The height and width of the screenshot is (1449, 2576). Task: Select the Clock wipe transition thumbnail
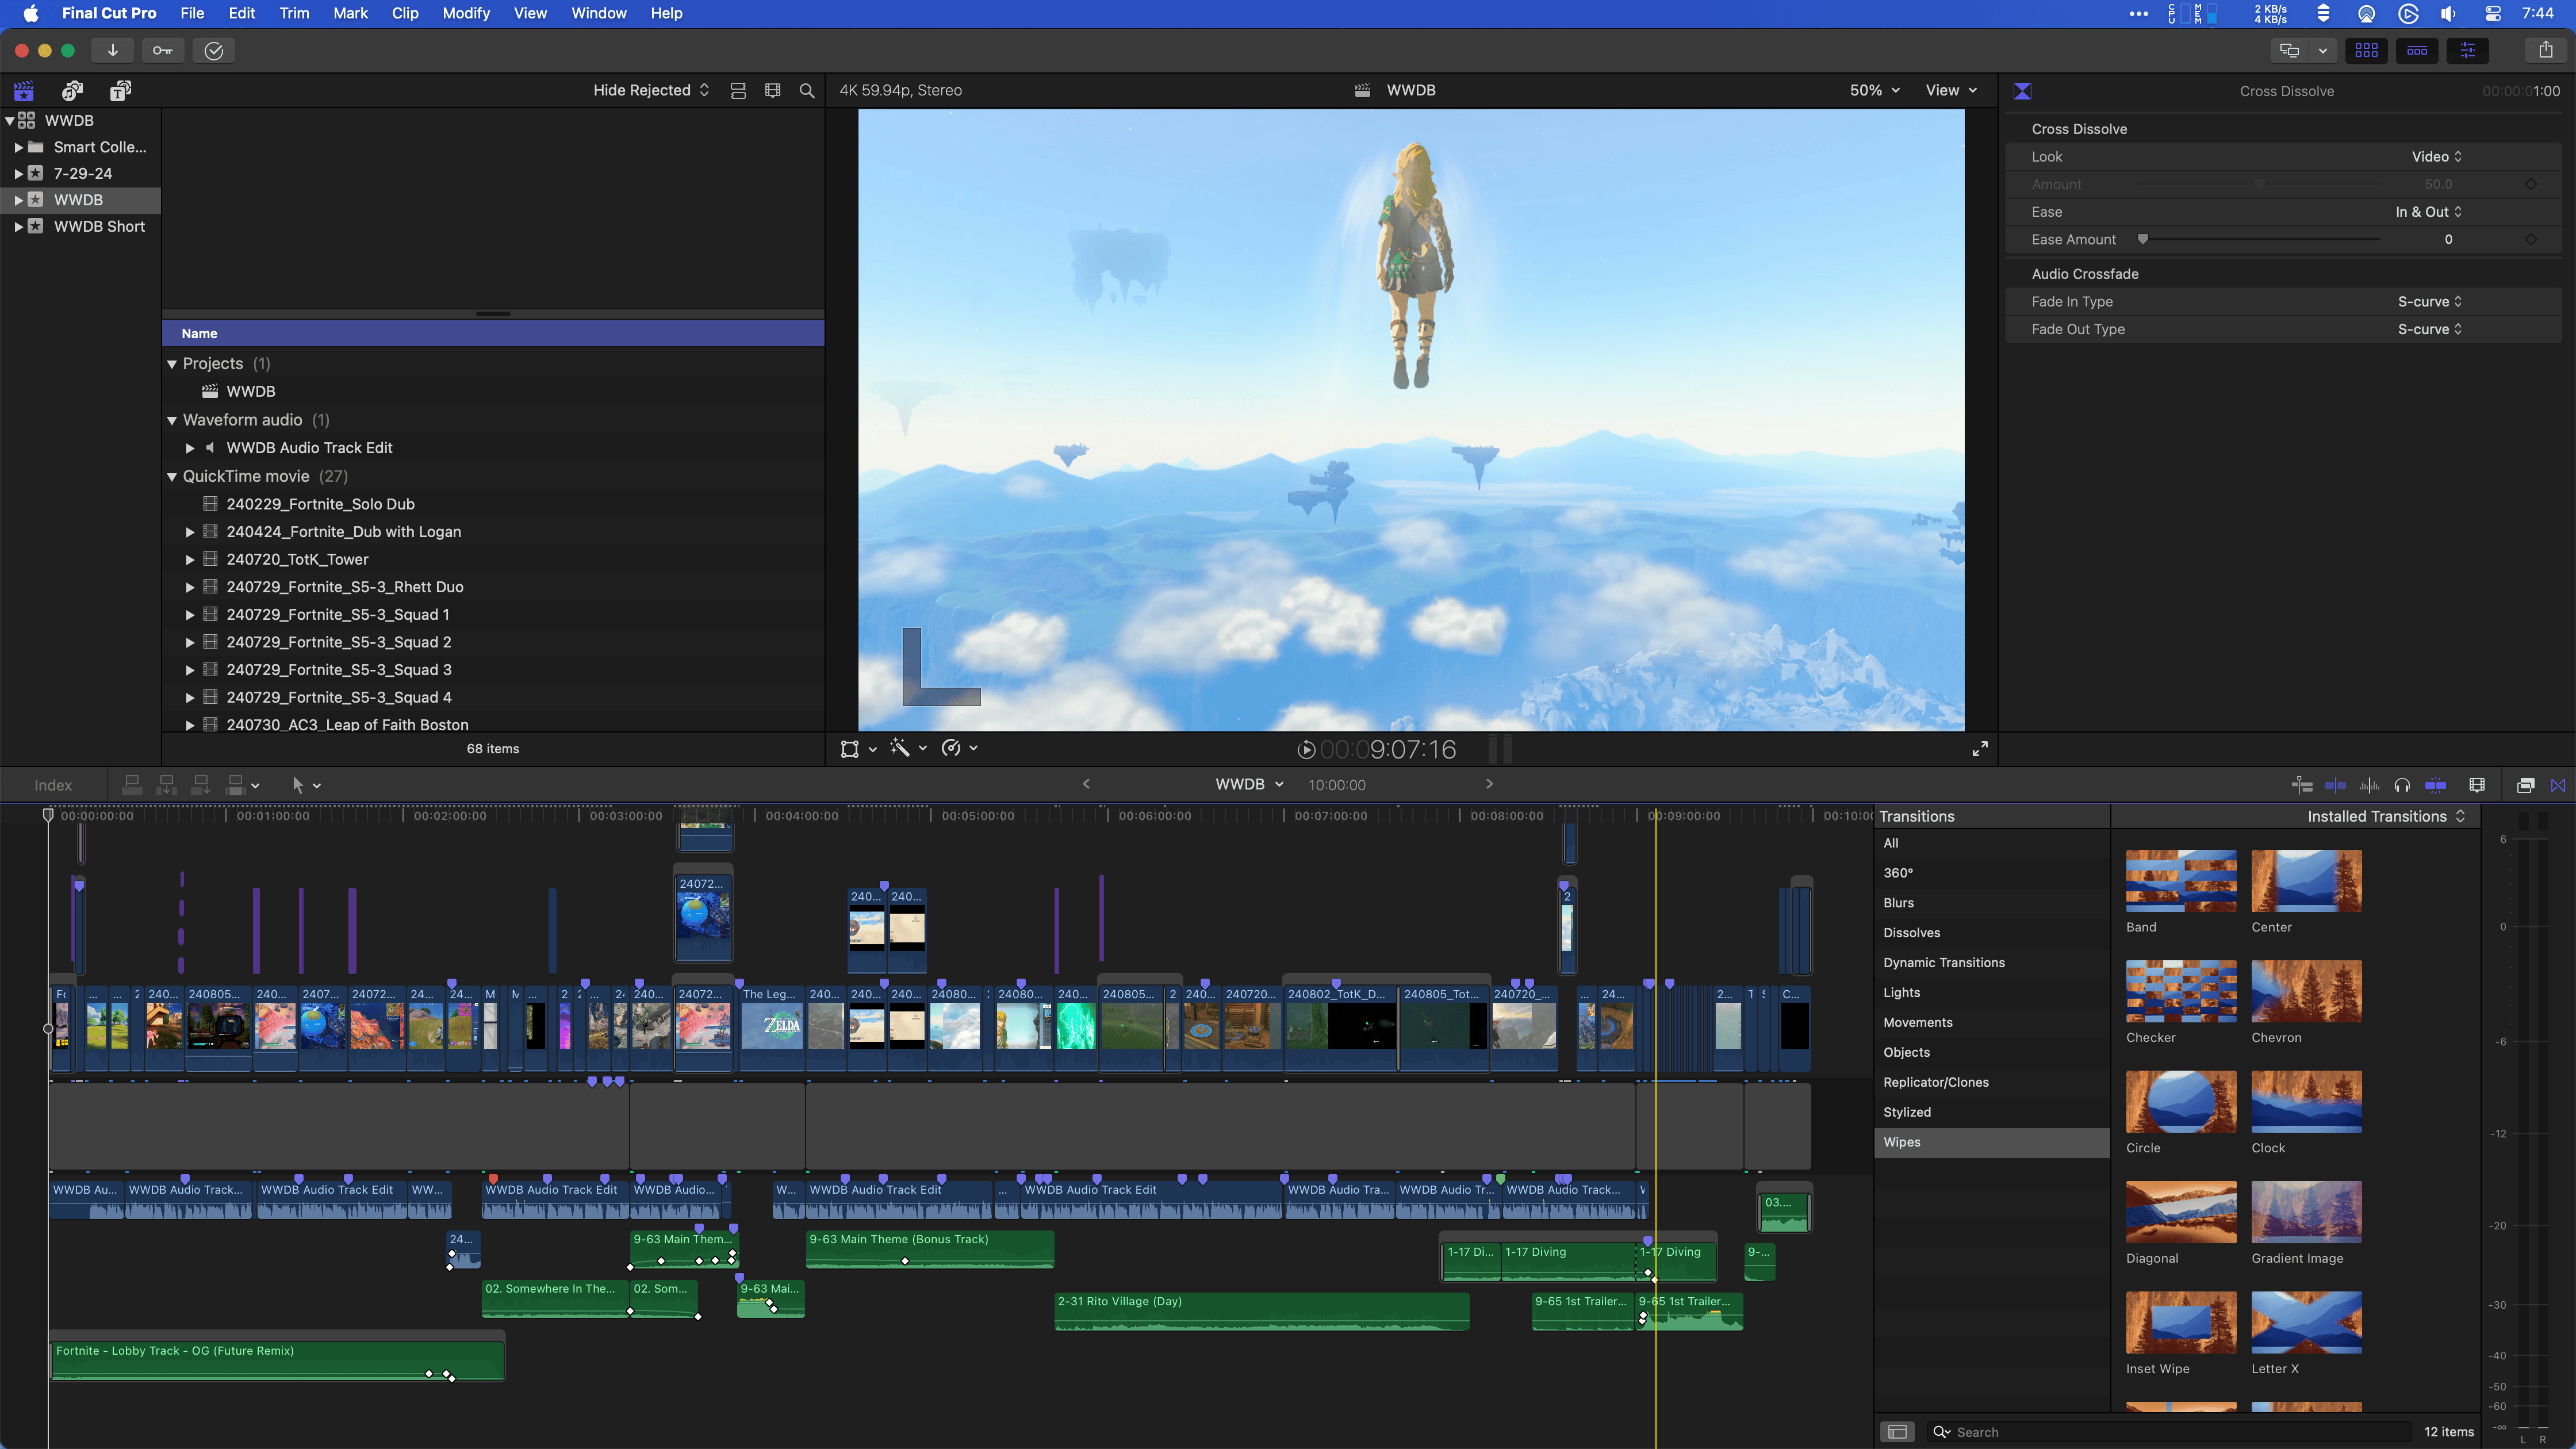[2306, 1101]
